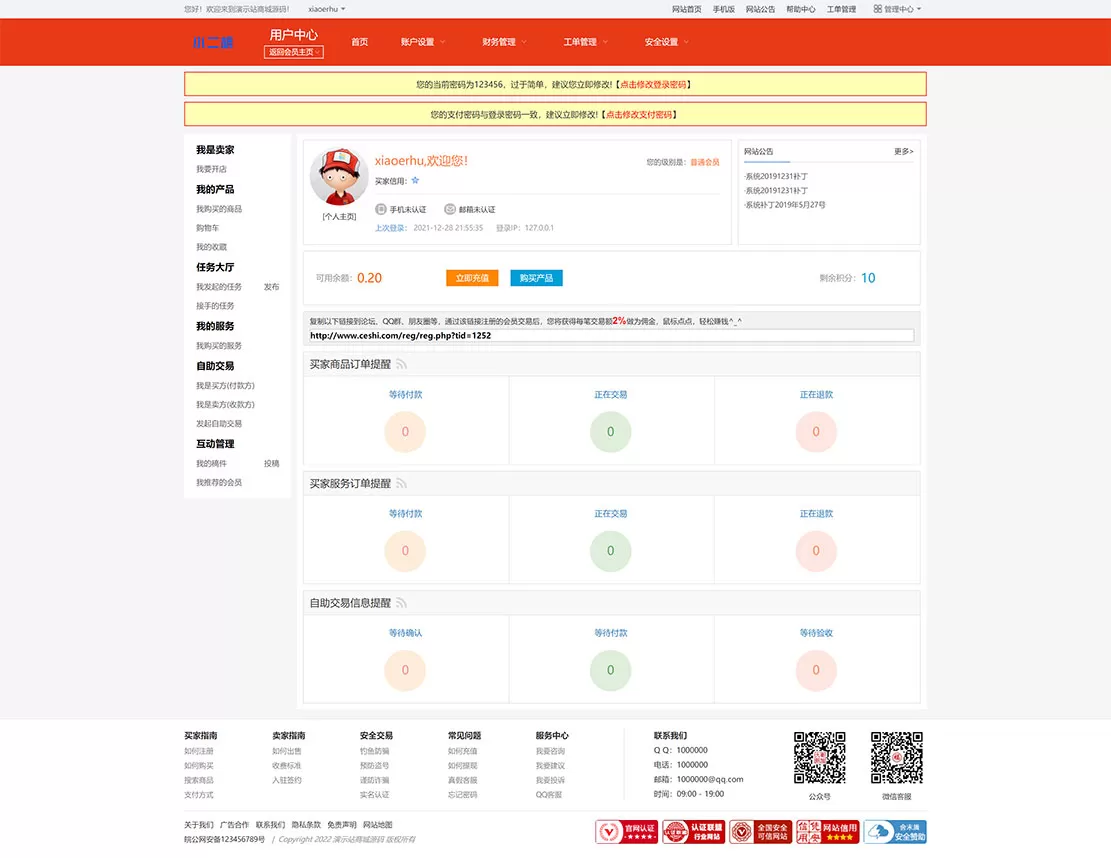1111x858 pixels.
Task: Open 我的收藏 in the left sidebar
Action: (x=211, y=247)
